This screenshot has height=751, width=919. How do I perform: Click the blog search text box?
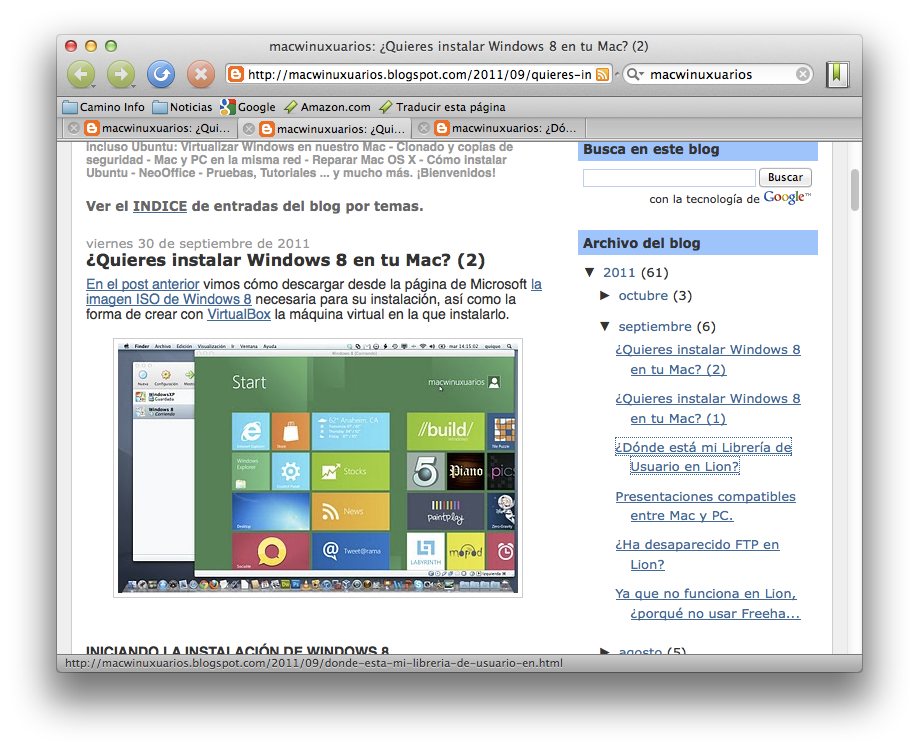tap(669, 178)
